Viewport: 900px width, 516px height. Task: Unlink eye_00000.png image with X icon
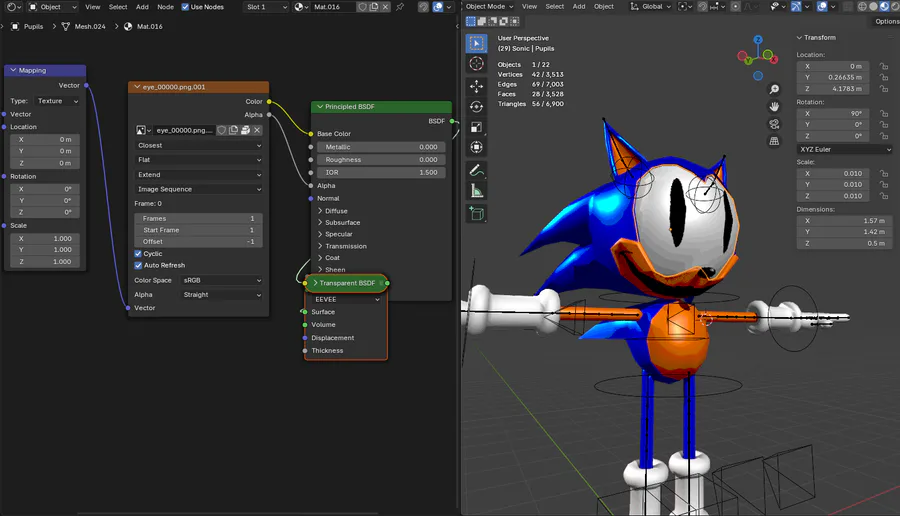(x=257, y=130)
